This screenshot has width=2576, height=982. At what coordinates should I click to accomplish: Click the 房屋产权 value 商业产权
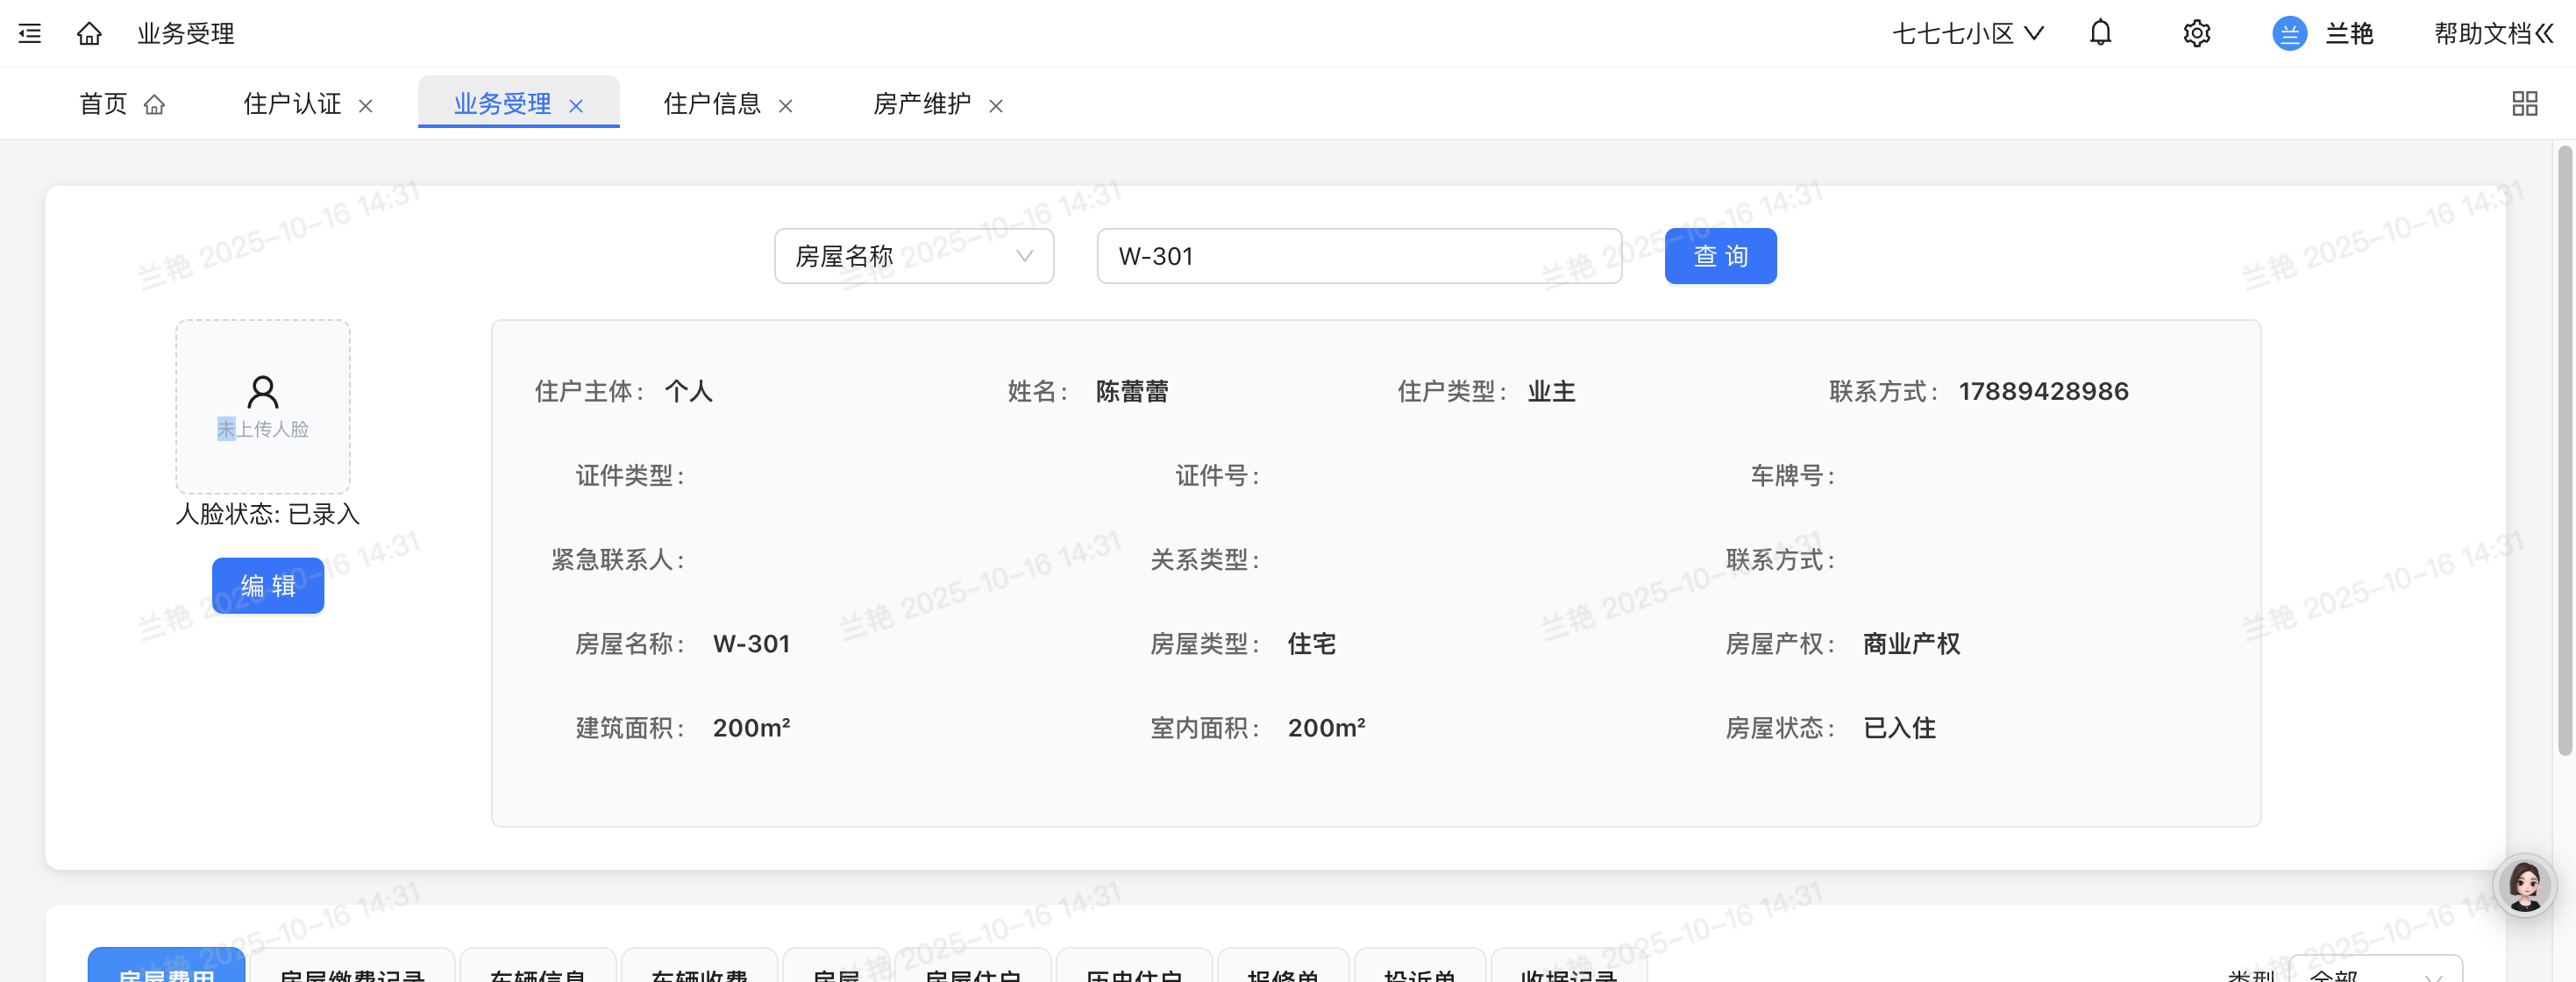click(x=1911, y=644)
